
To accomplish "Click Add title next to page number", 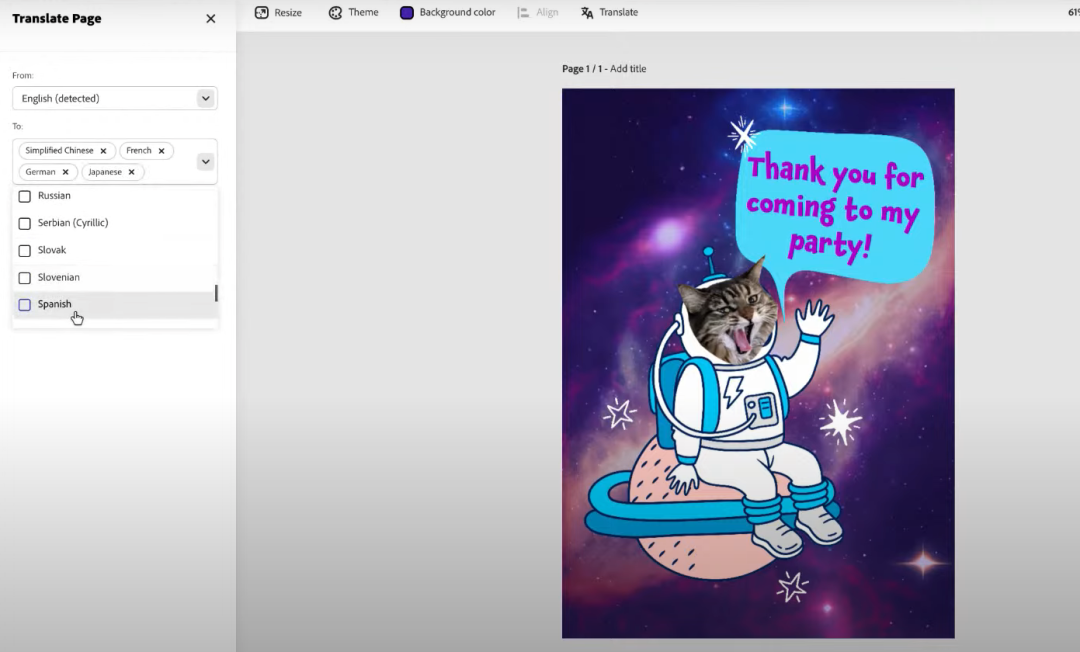I will [x=628, y=69].
